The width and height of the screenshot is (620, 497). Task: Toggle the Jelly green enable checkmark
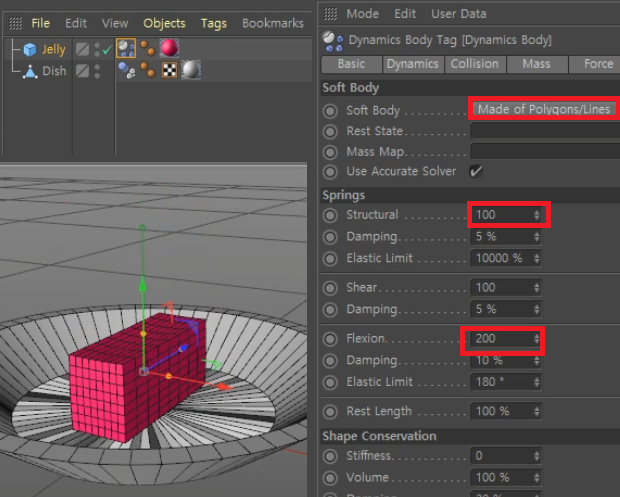[x=107, y=50]
